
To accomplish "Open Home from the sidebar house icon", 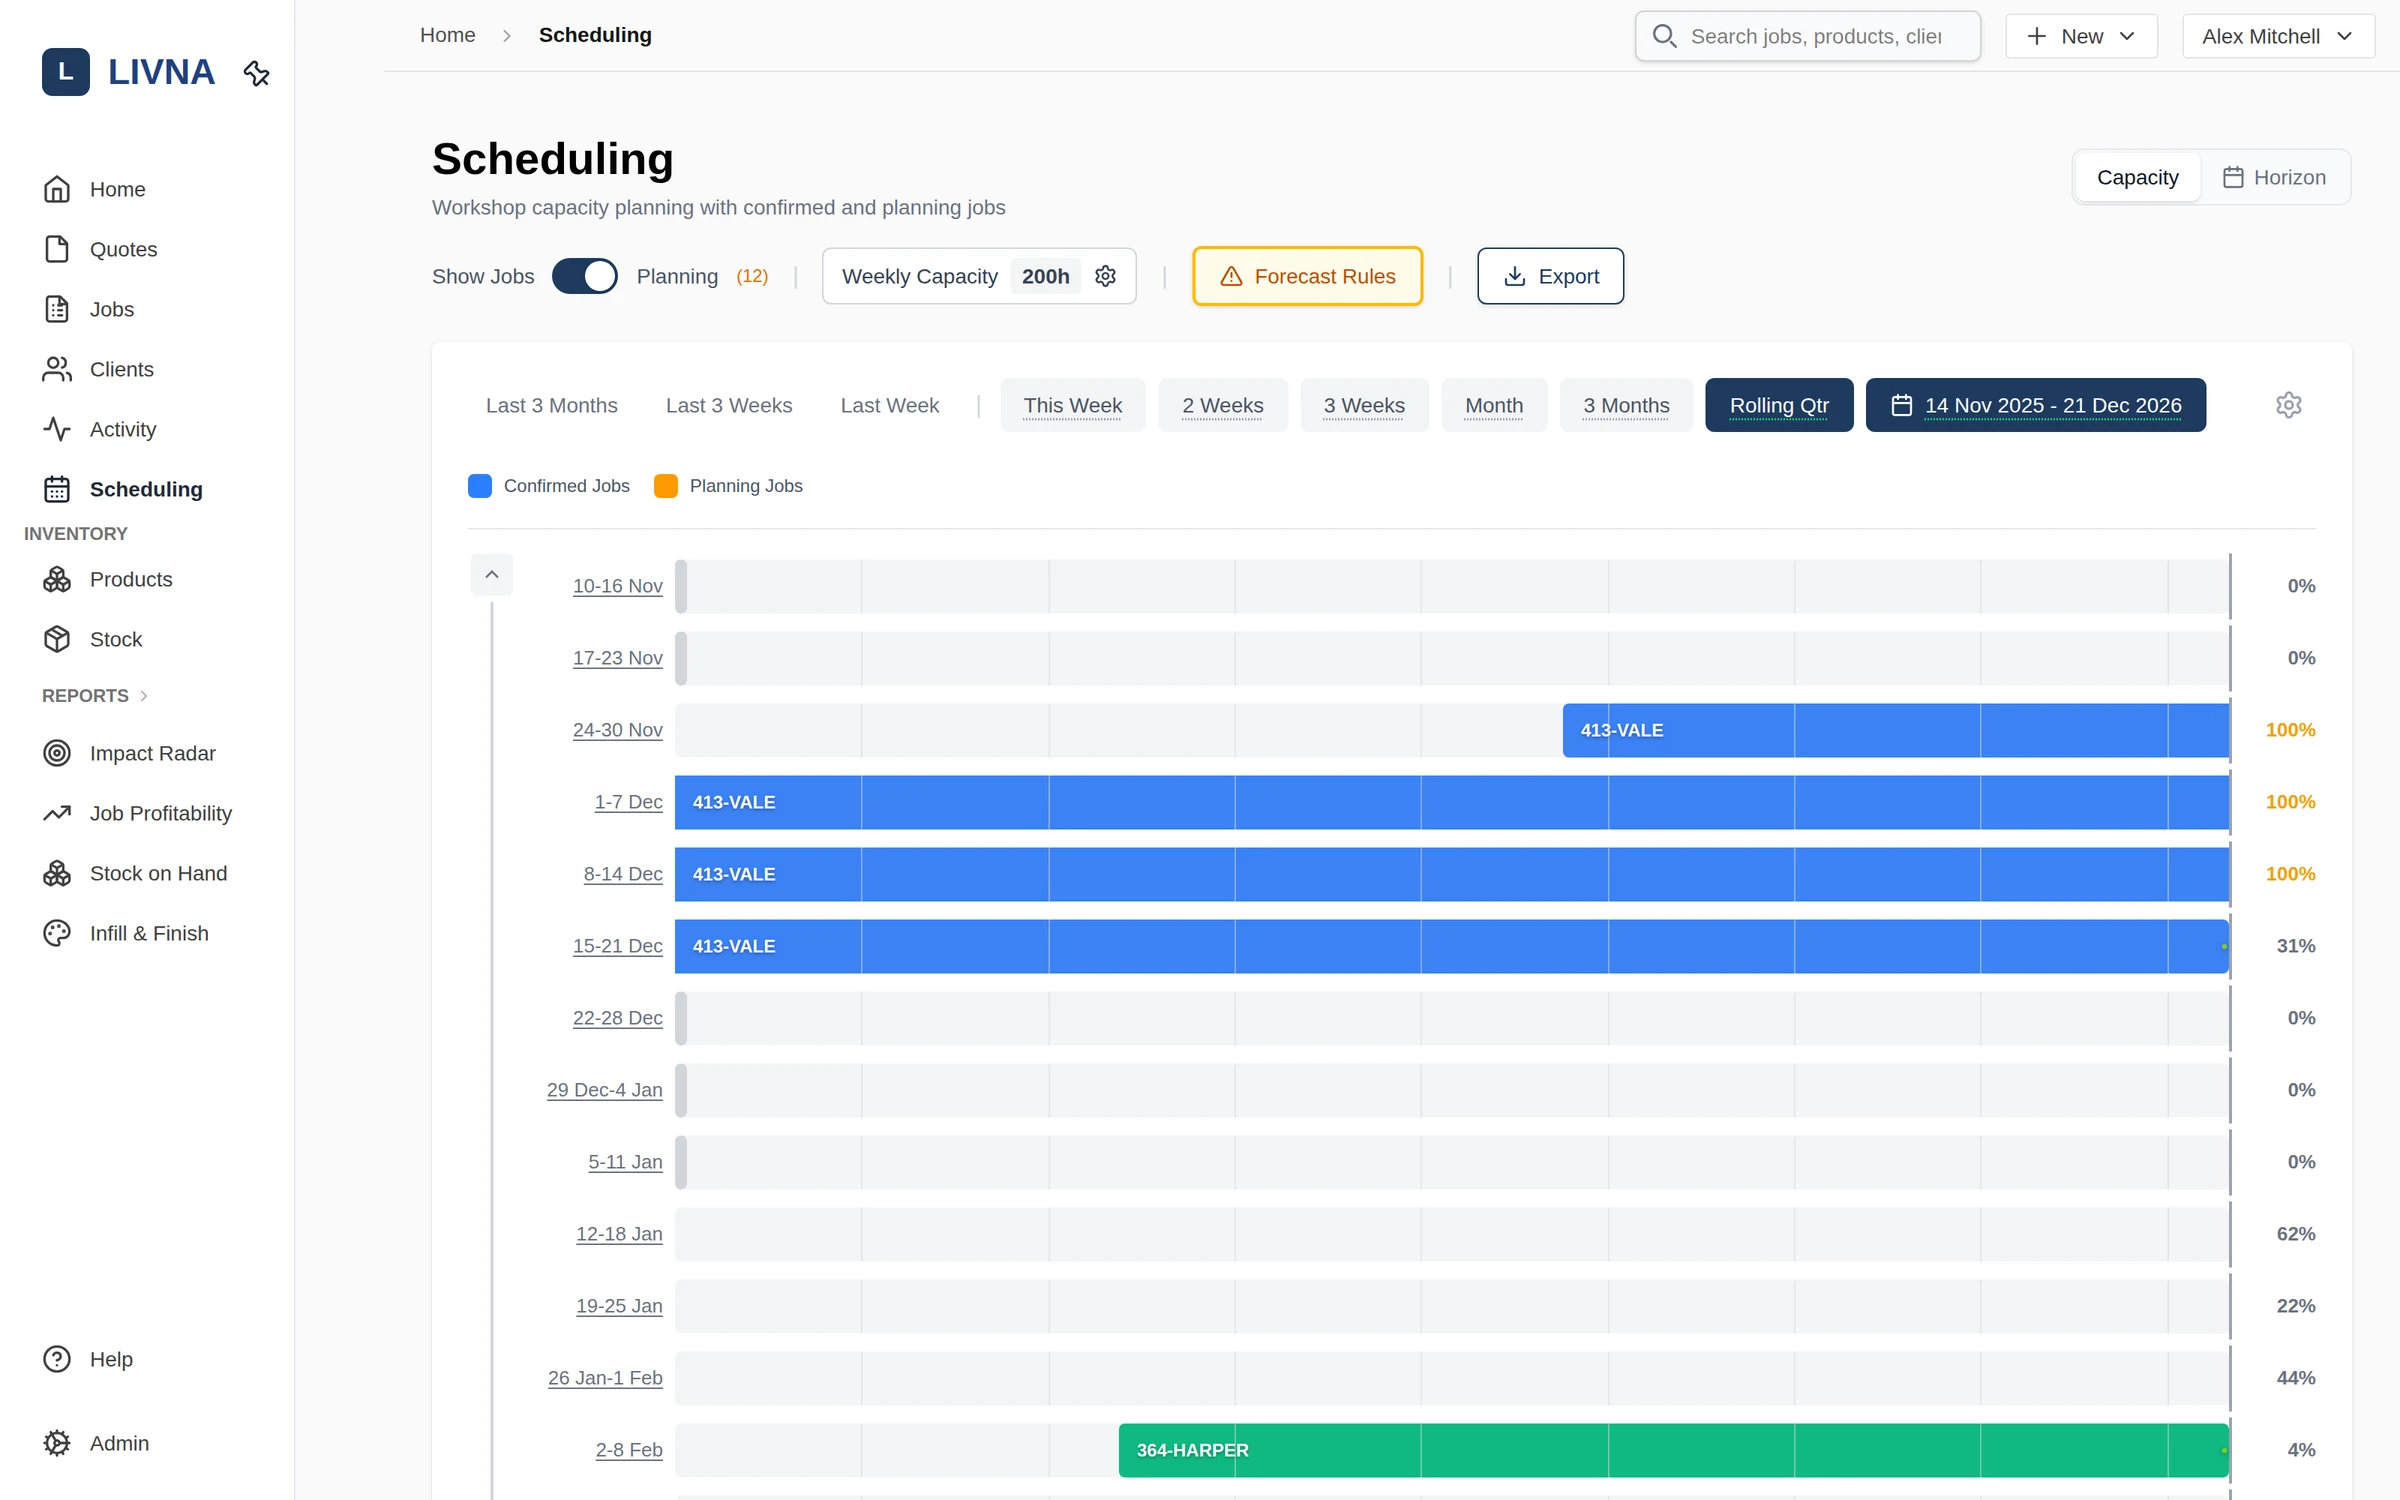I will 57,189.
